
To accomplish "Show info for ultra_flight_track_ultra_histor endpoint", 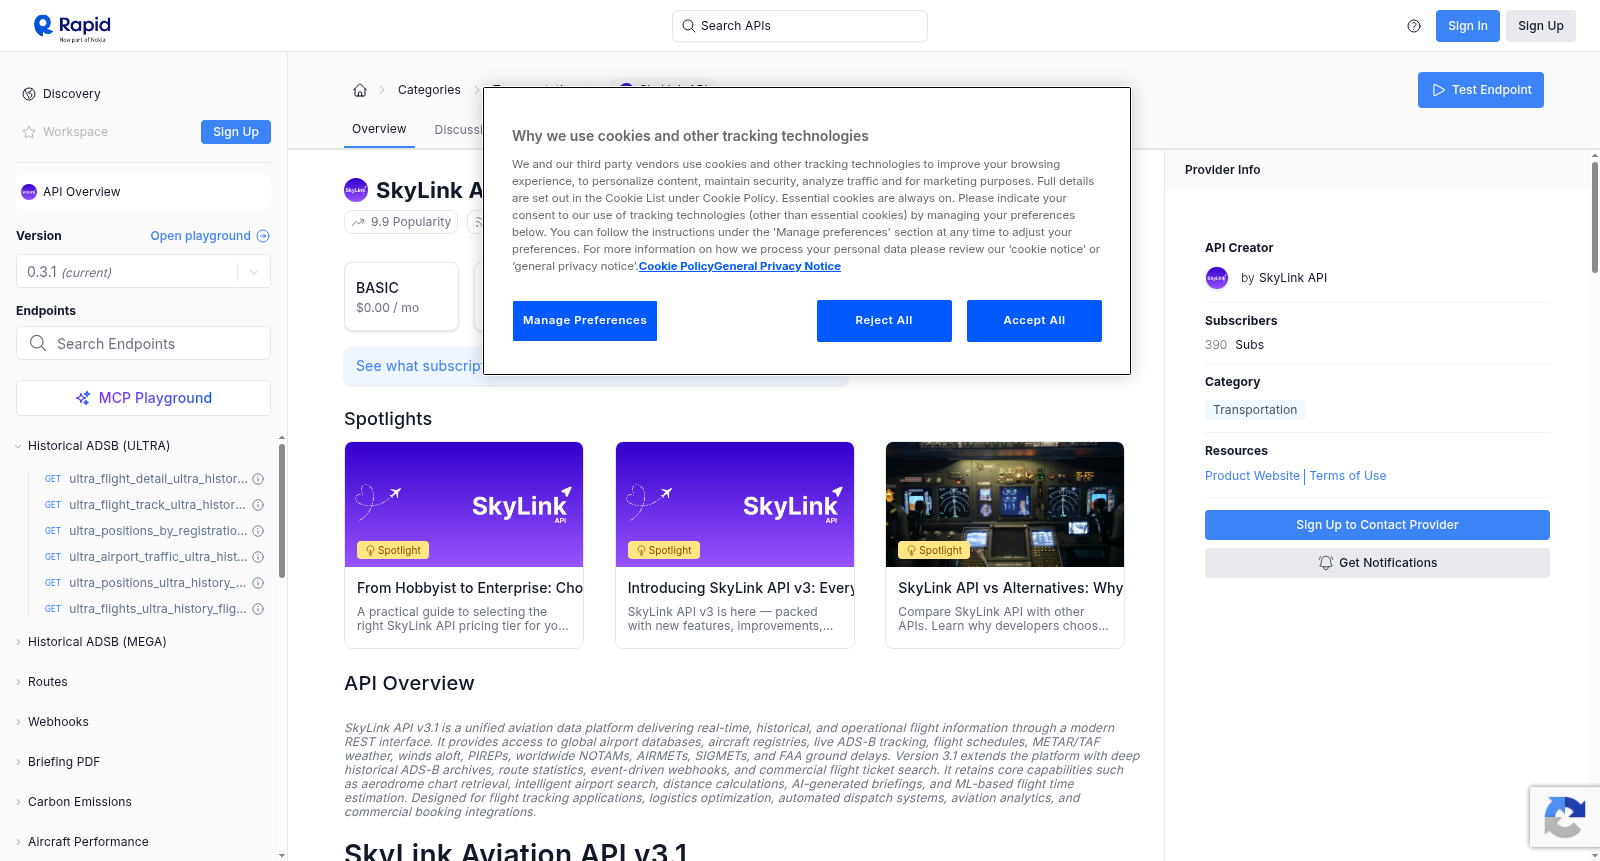I will click(x=258, y=505).
